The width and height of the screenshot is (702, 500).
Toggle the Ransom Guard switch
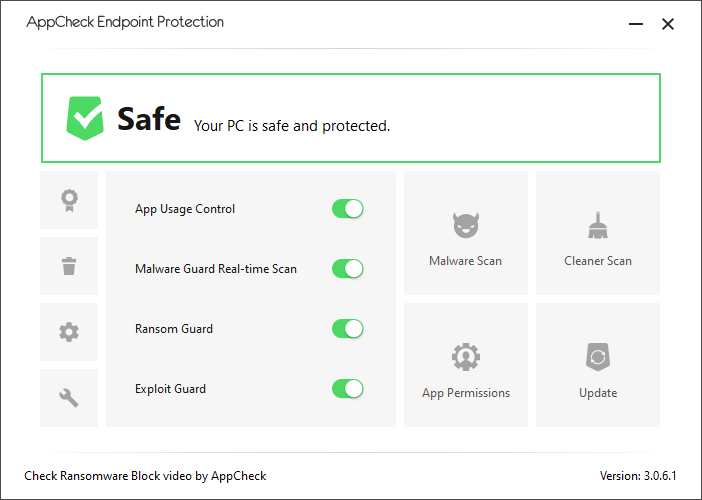(347, 329)
